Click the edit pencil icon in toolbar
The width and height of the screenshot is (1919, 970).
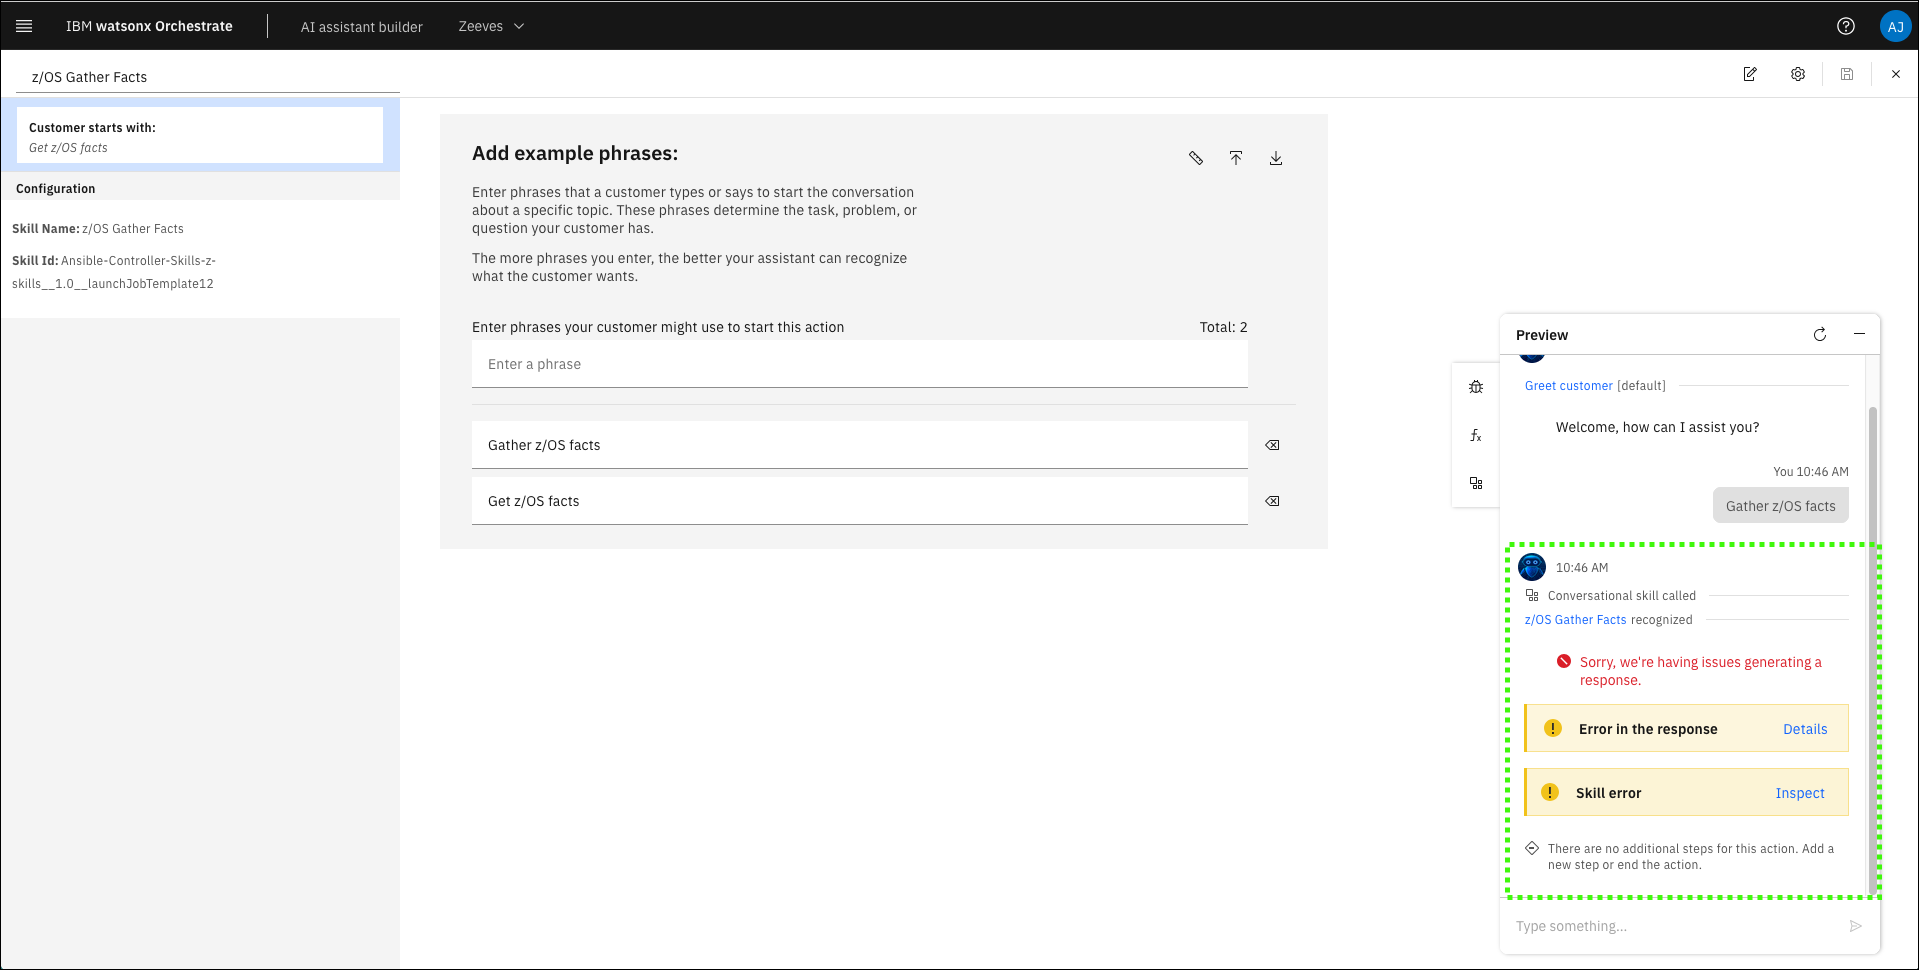1750,74
